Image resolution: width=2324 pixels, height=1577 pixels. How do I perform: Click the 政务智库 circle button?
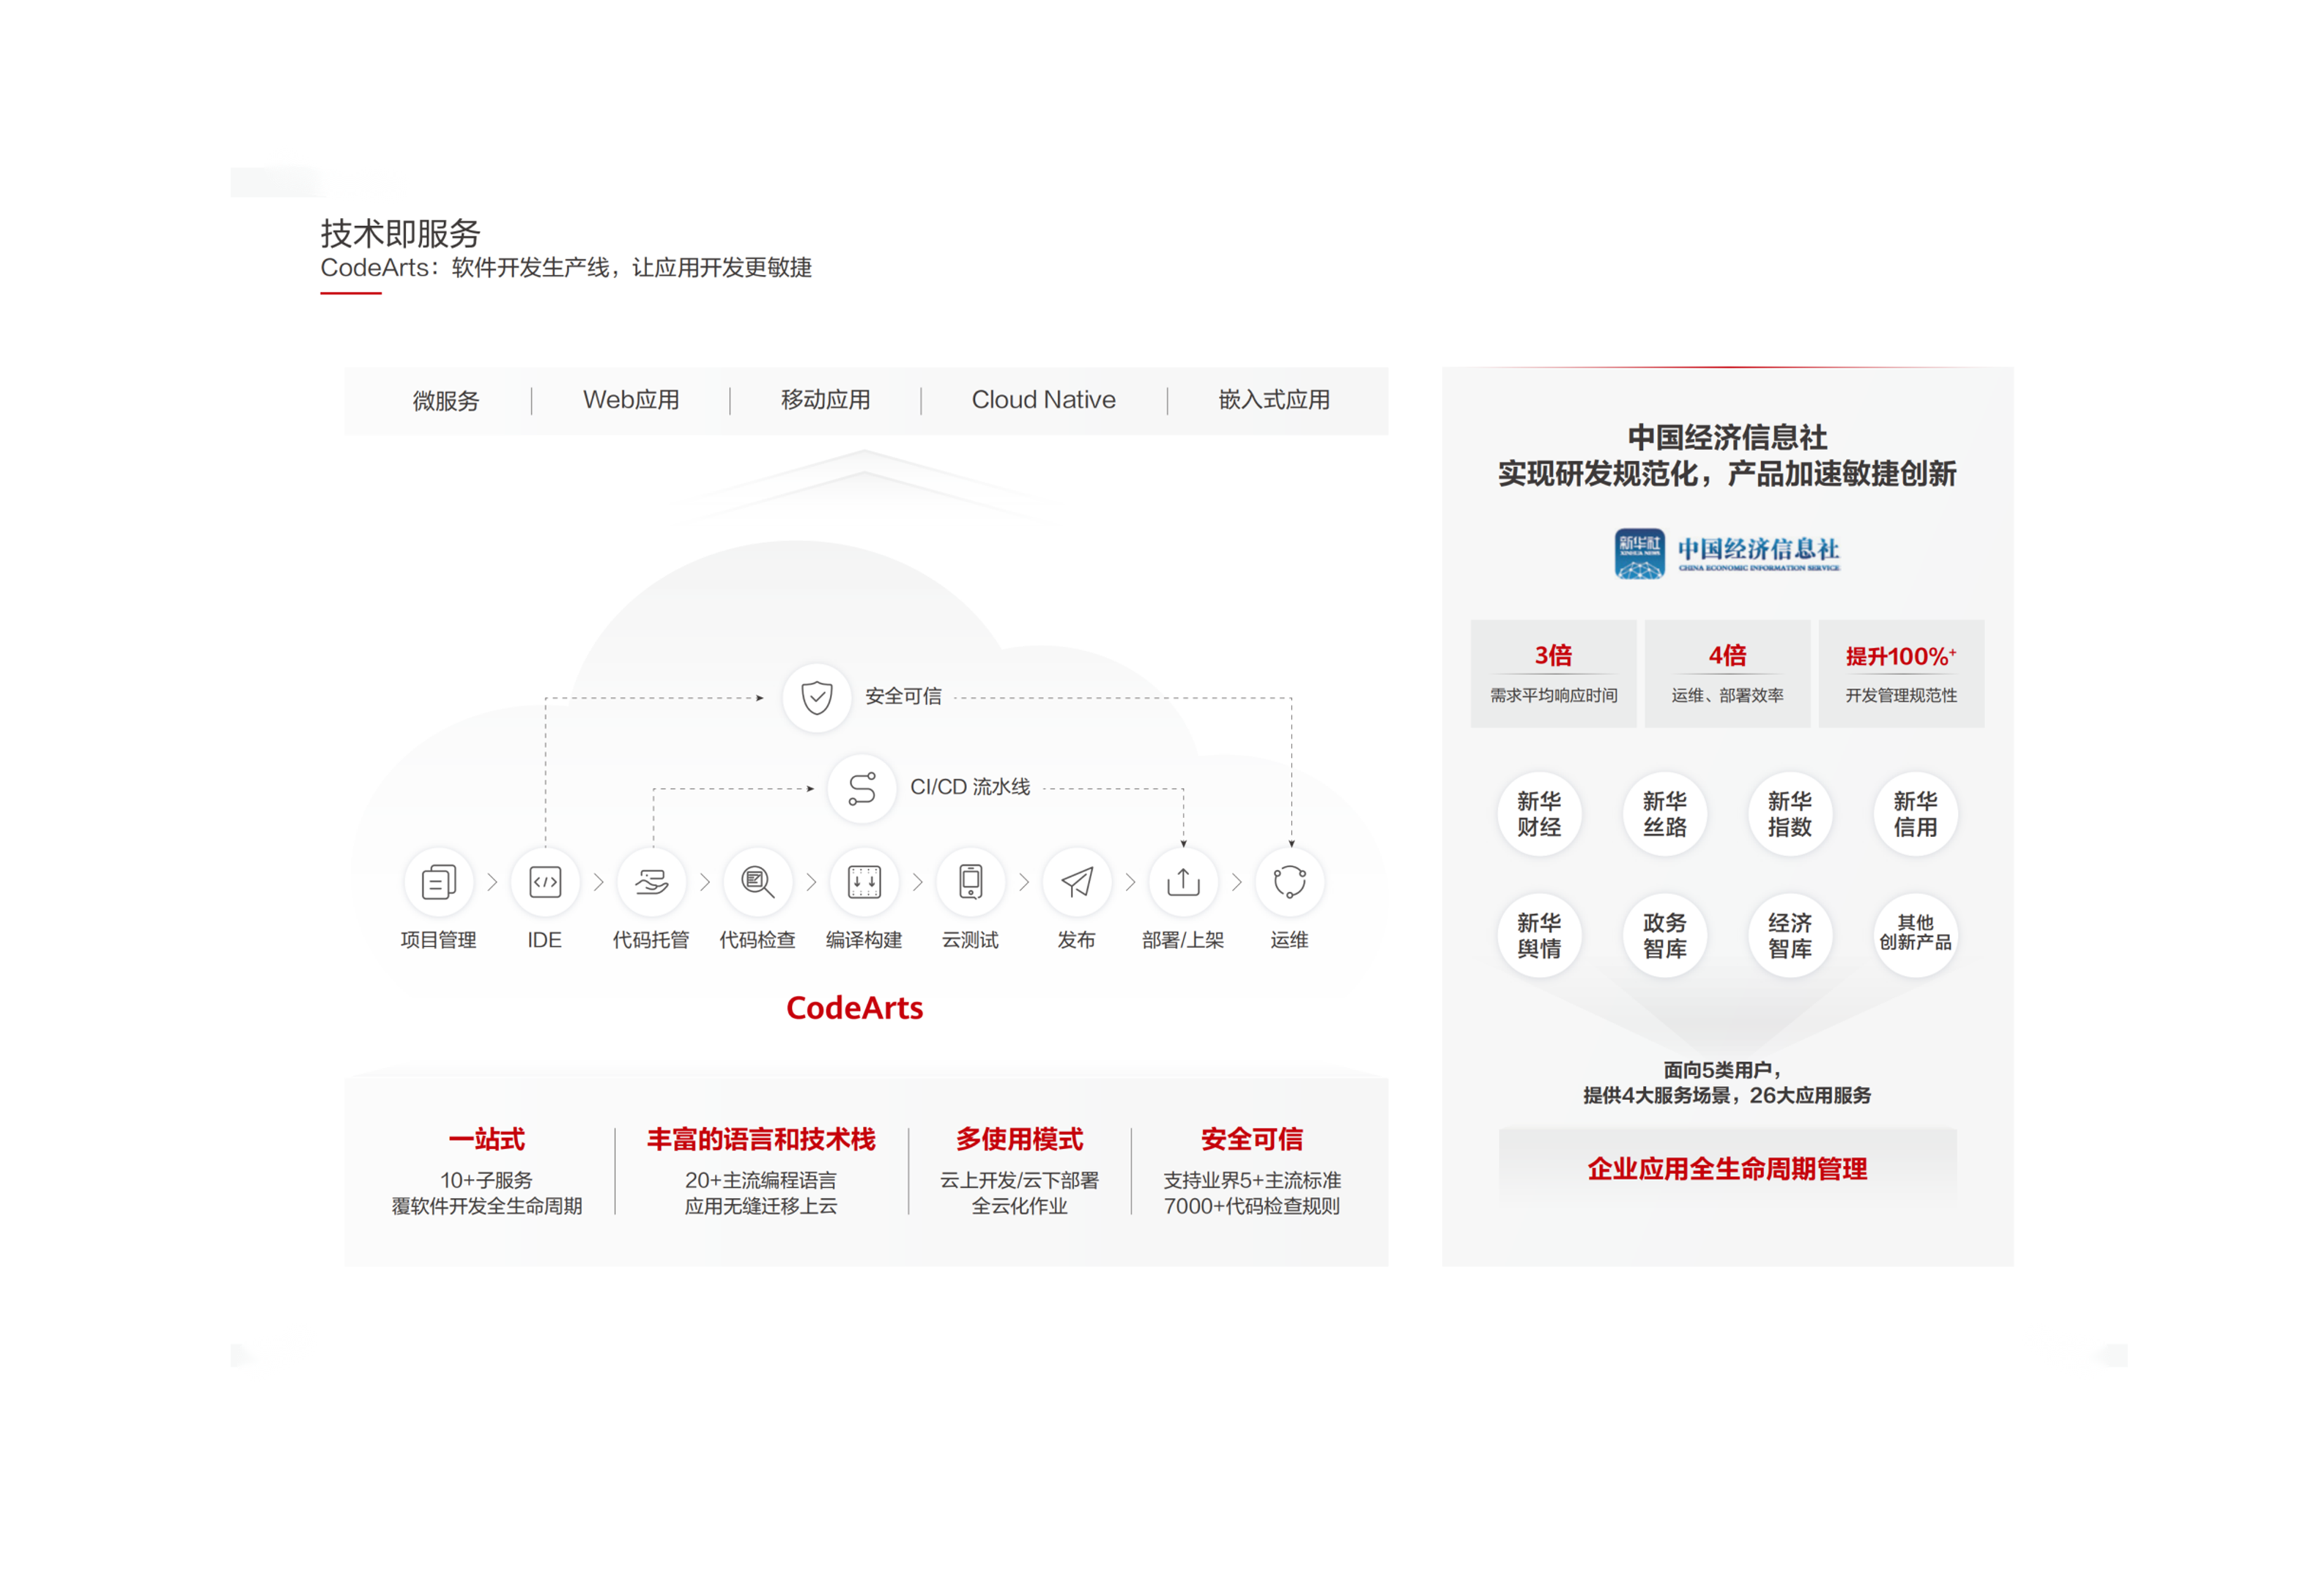(1664, 935)
